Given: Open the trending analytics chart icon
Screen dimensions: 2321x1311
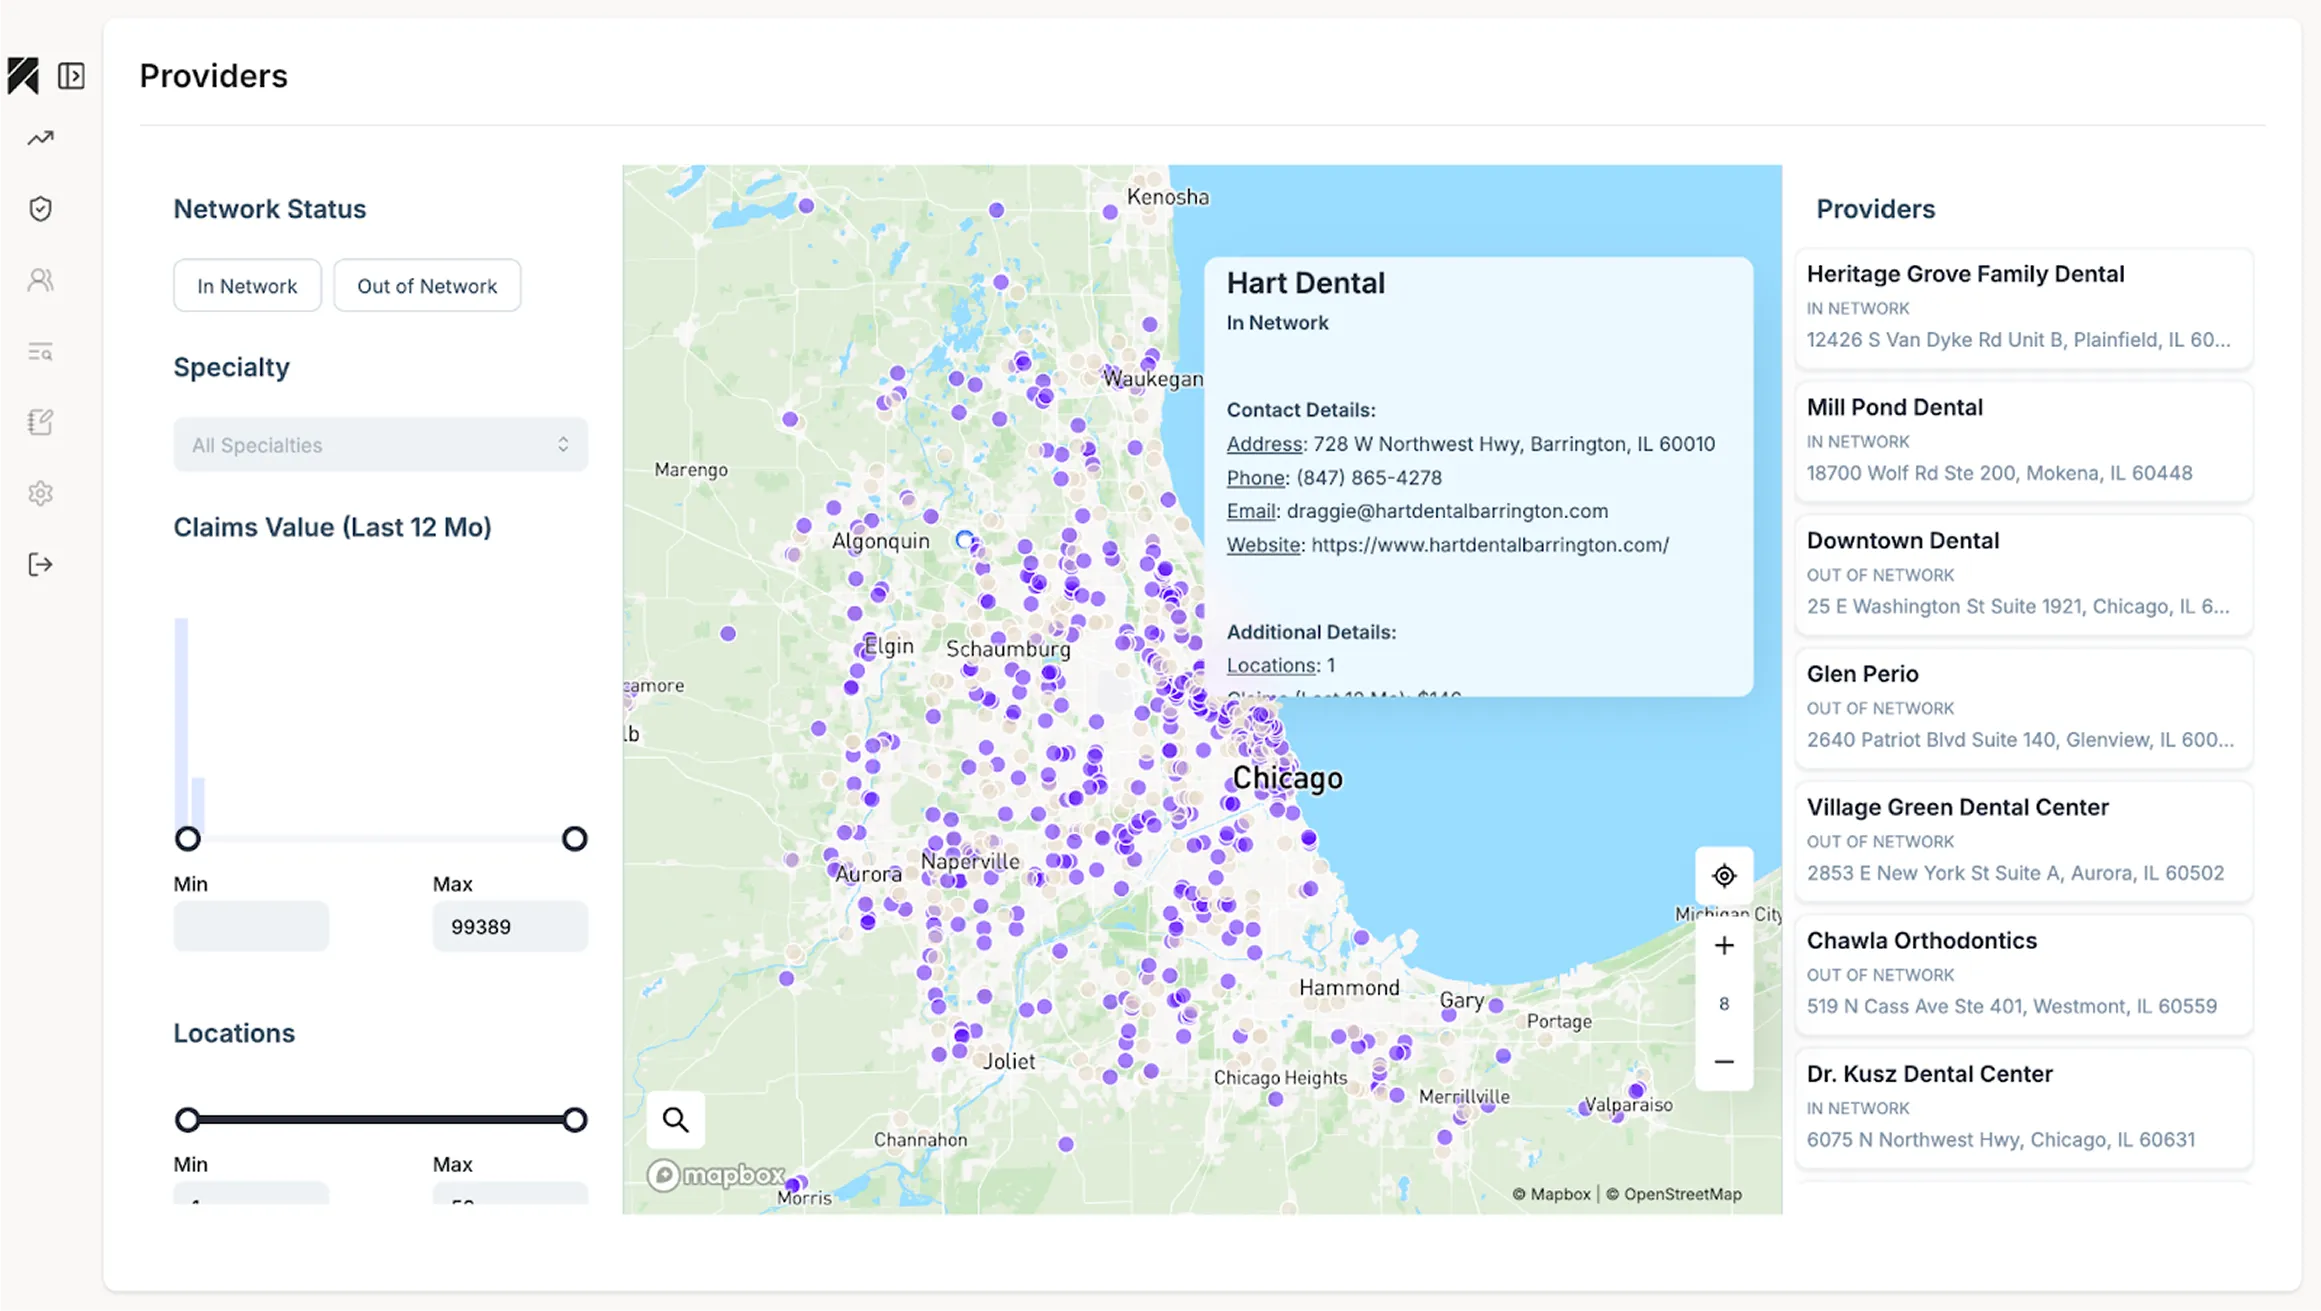Looking at the screenshot, I should tap(40, 138).
